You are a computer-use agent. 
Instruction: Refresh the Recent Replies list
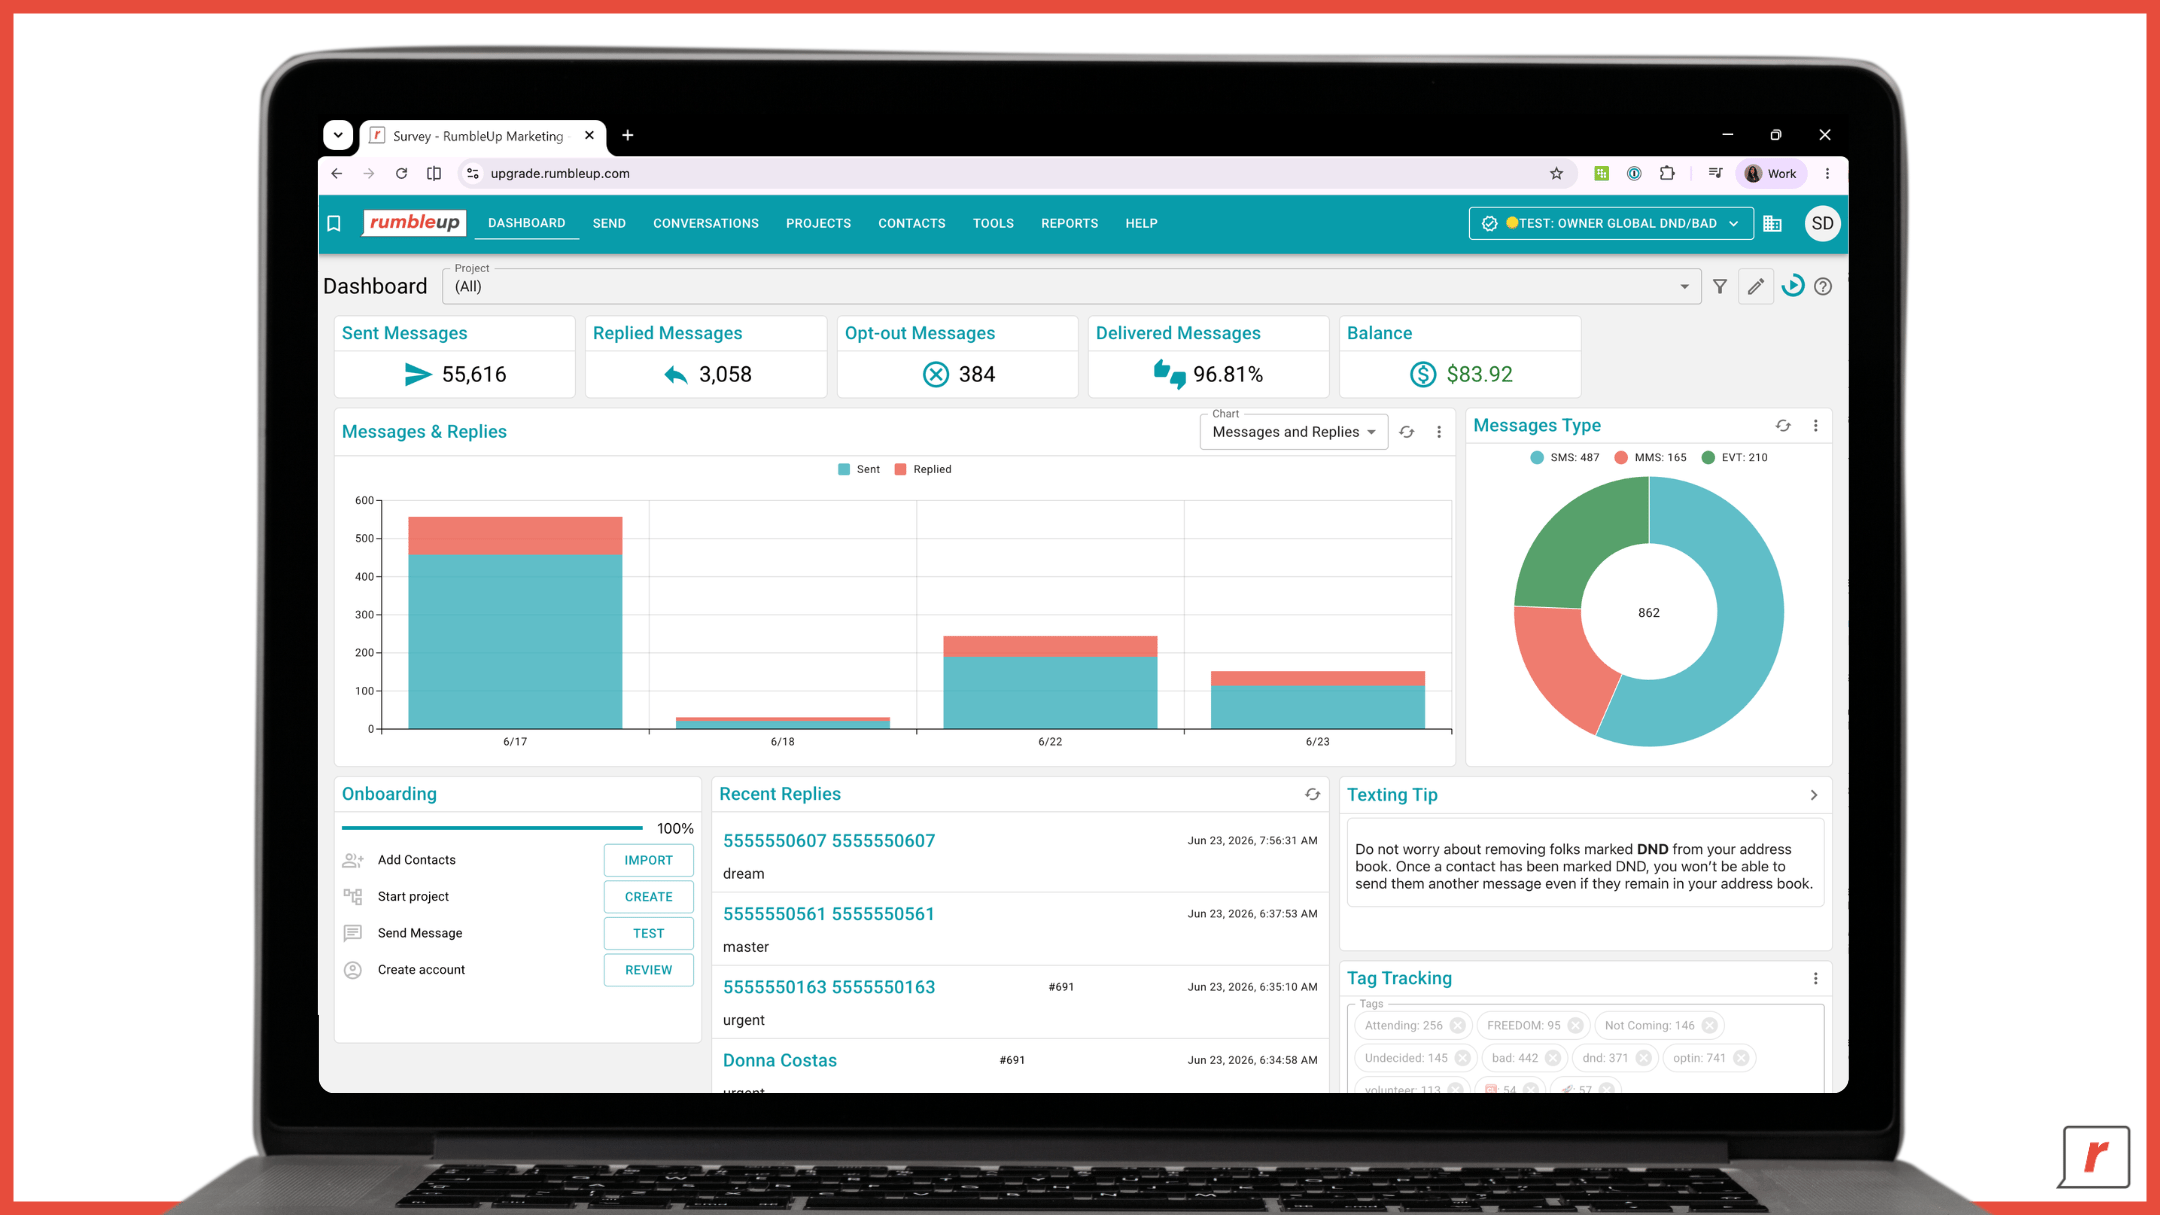point(1313,795)
